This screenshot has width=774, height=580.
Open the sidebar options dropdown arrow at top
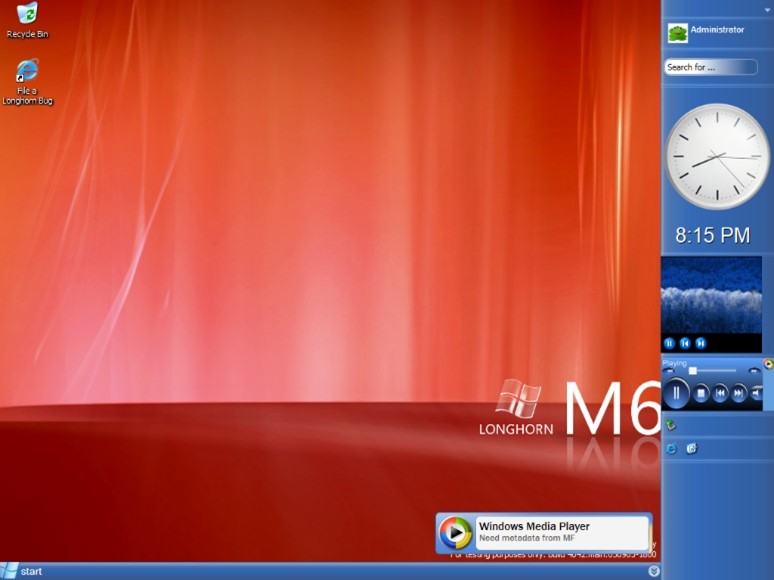tap(767, 10)
